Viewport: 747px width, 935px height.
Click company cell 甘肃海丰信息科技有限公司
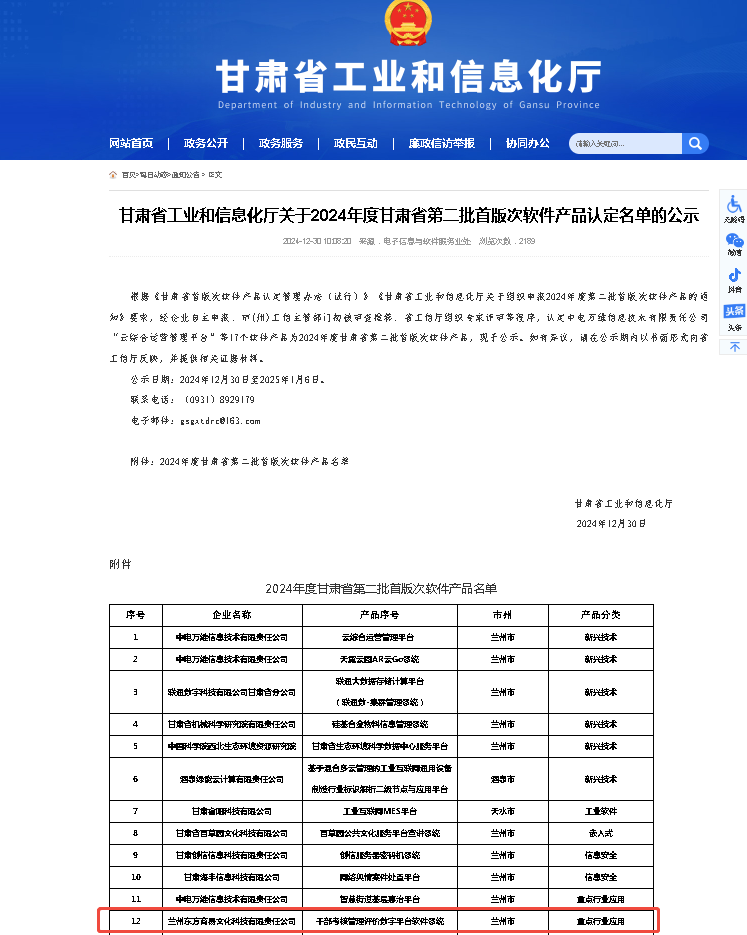click(232, 877)
